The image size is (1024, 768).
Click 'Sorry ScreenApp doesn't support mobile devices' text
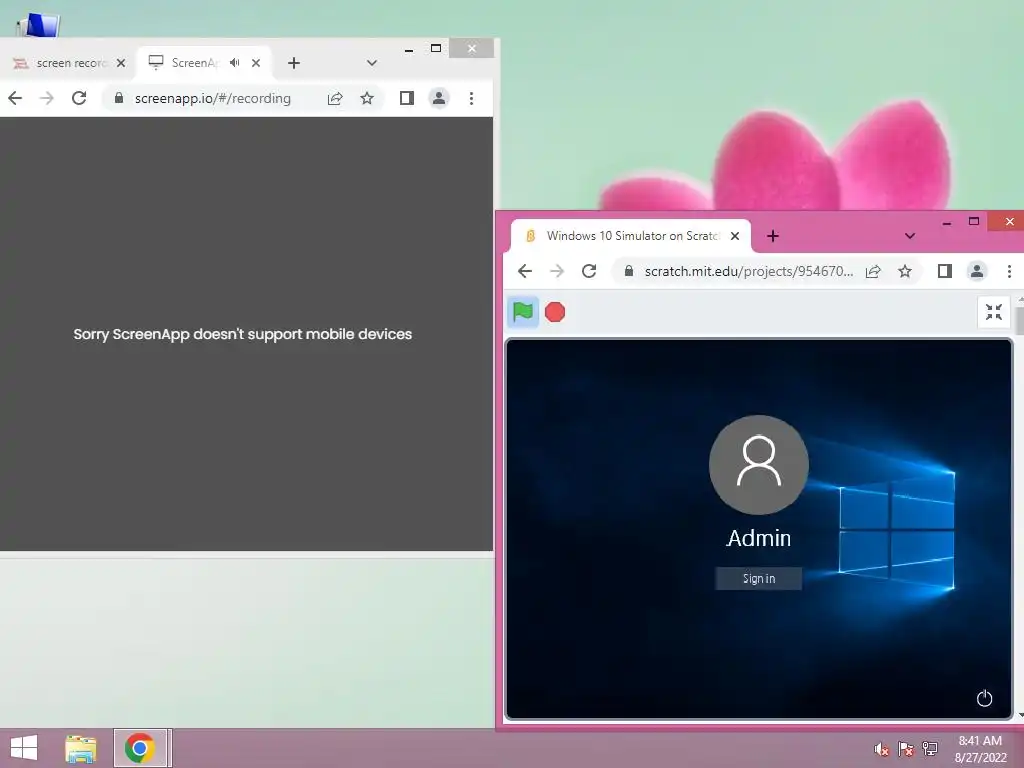[x=242, y=334]
